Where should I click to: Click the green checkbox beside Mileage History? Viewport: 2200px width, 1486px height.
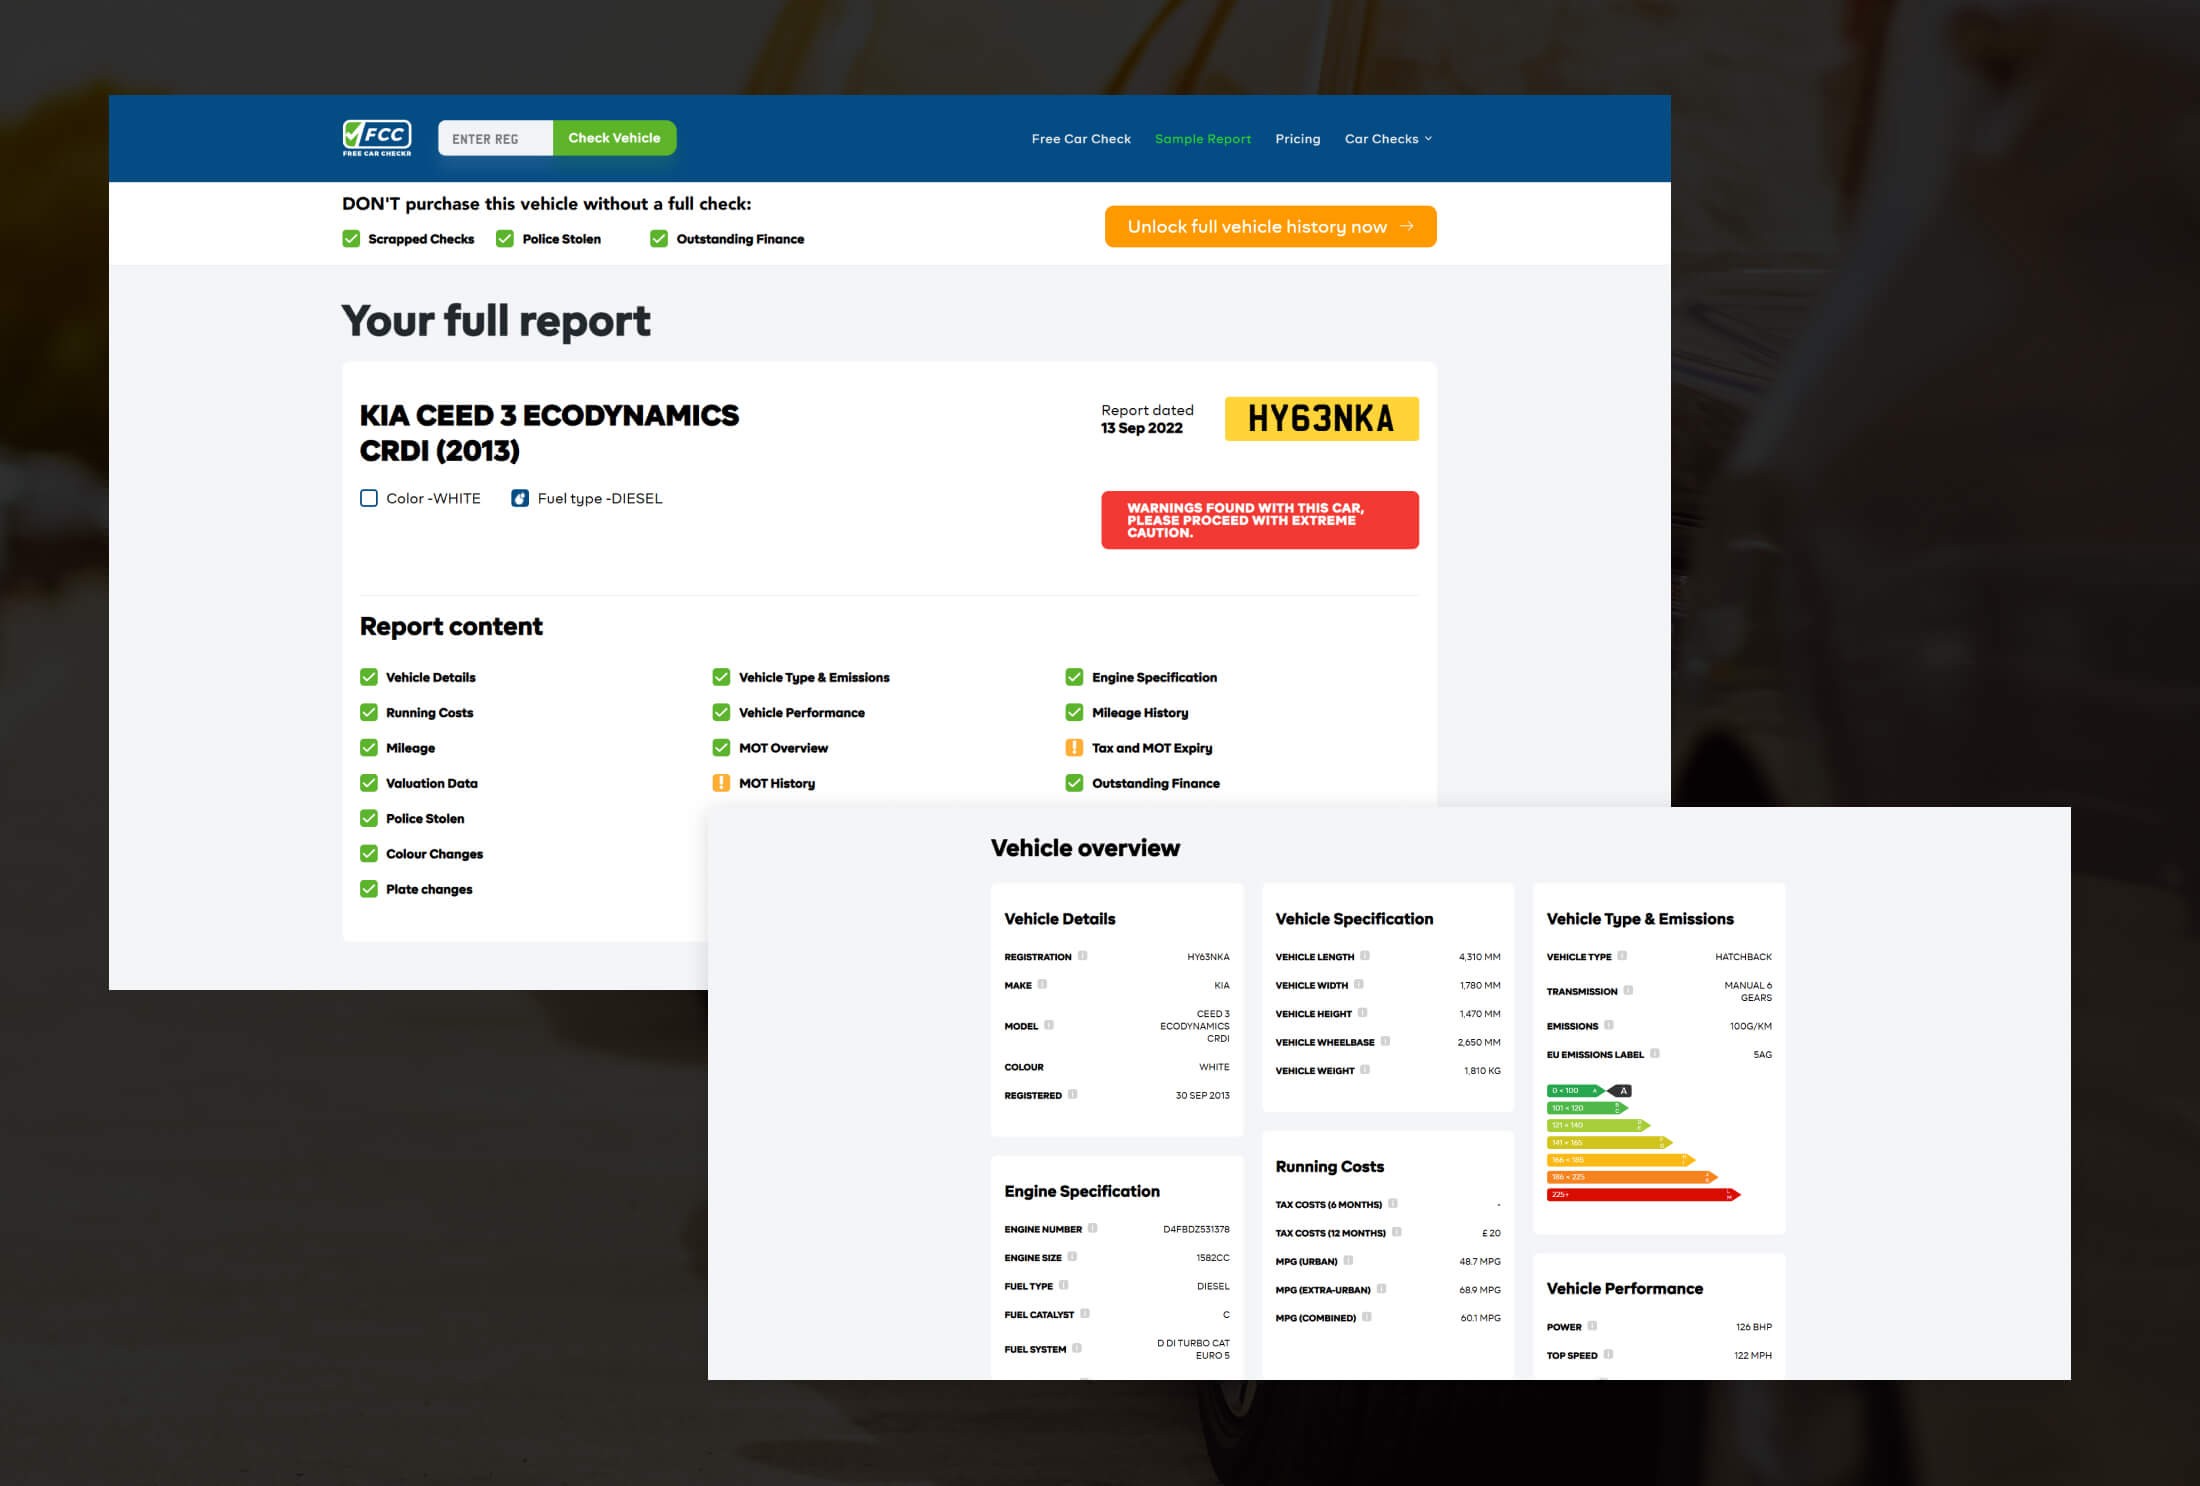pos(1074,712)
